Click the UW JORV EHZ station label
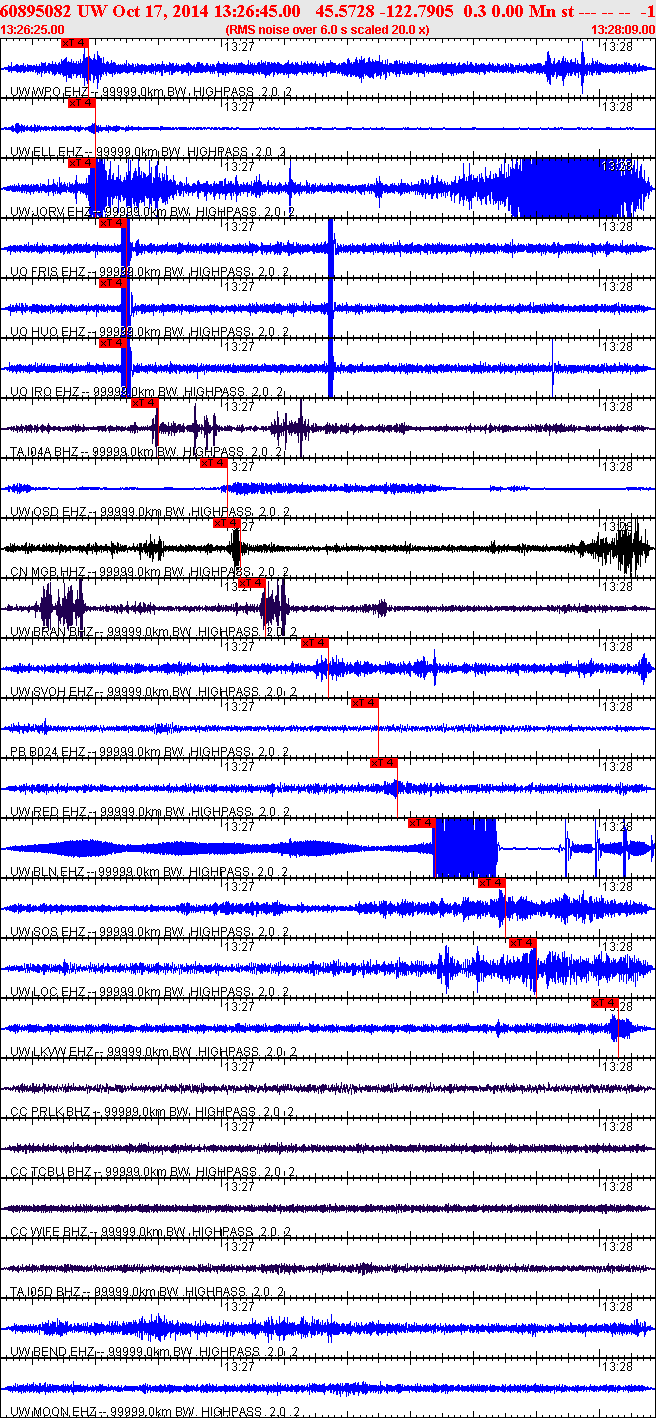The width and height of the screenshot is (656, 1418). tap(52, 212)
